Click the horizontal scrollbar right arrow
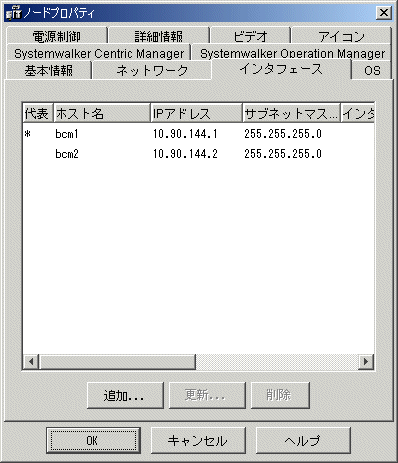The width and height of the screenshot is (398, 463). click(366, 361)
